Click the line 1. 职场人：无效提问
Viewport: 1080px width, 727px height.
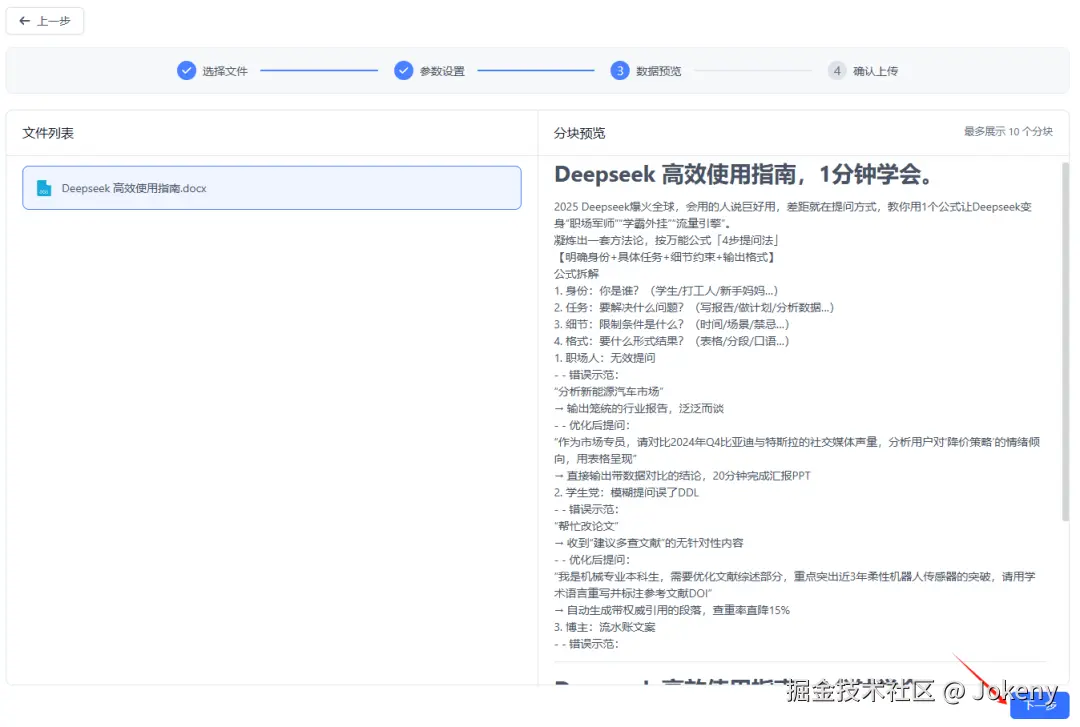pyautogui.click(x=605, y=358)
